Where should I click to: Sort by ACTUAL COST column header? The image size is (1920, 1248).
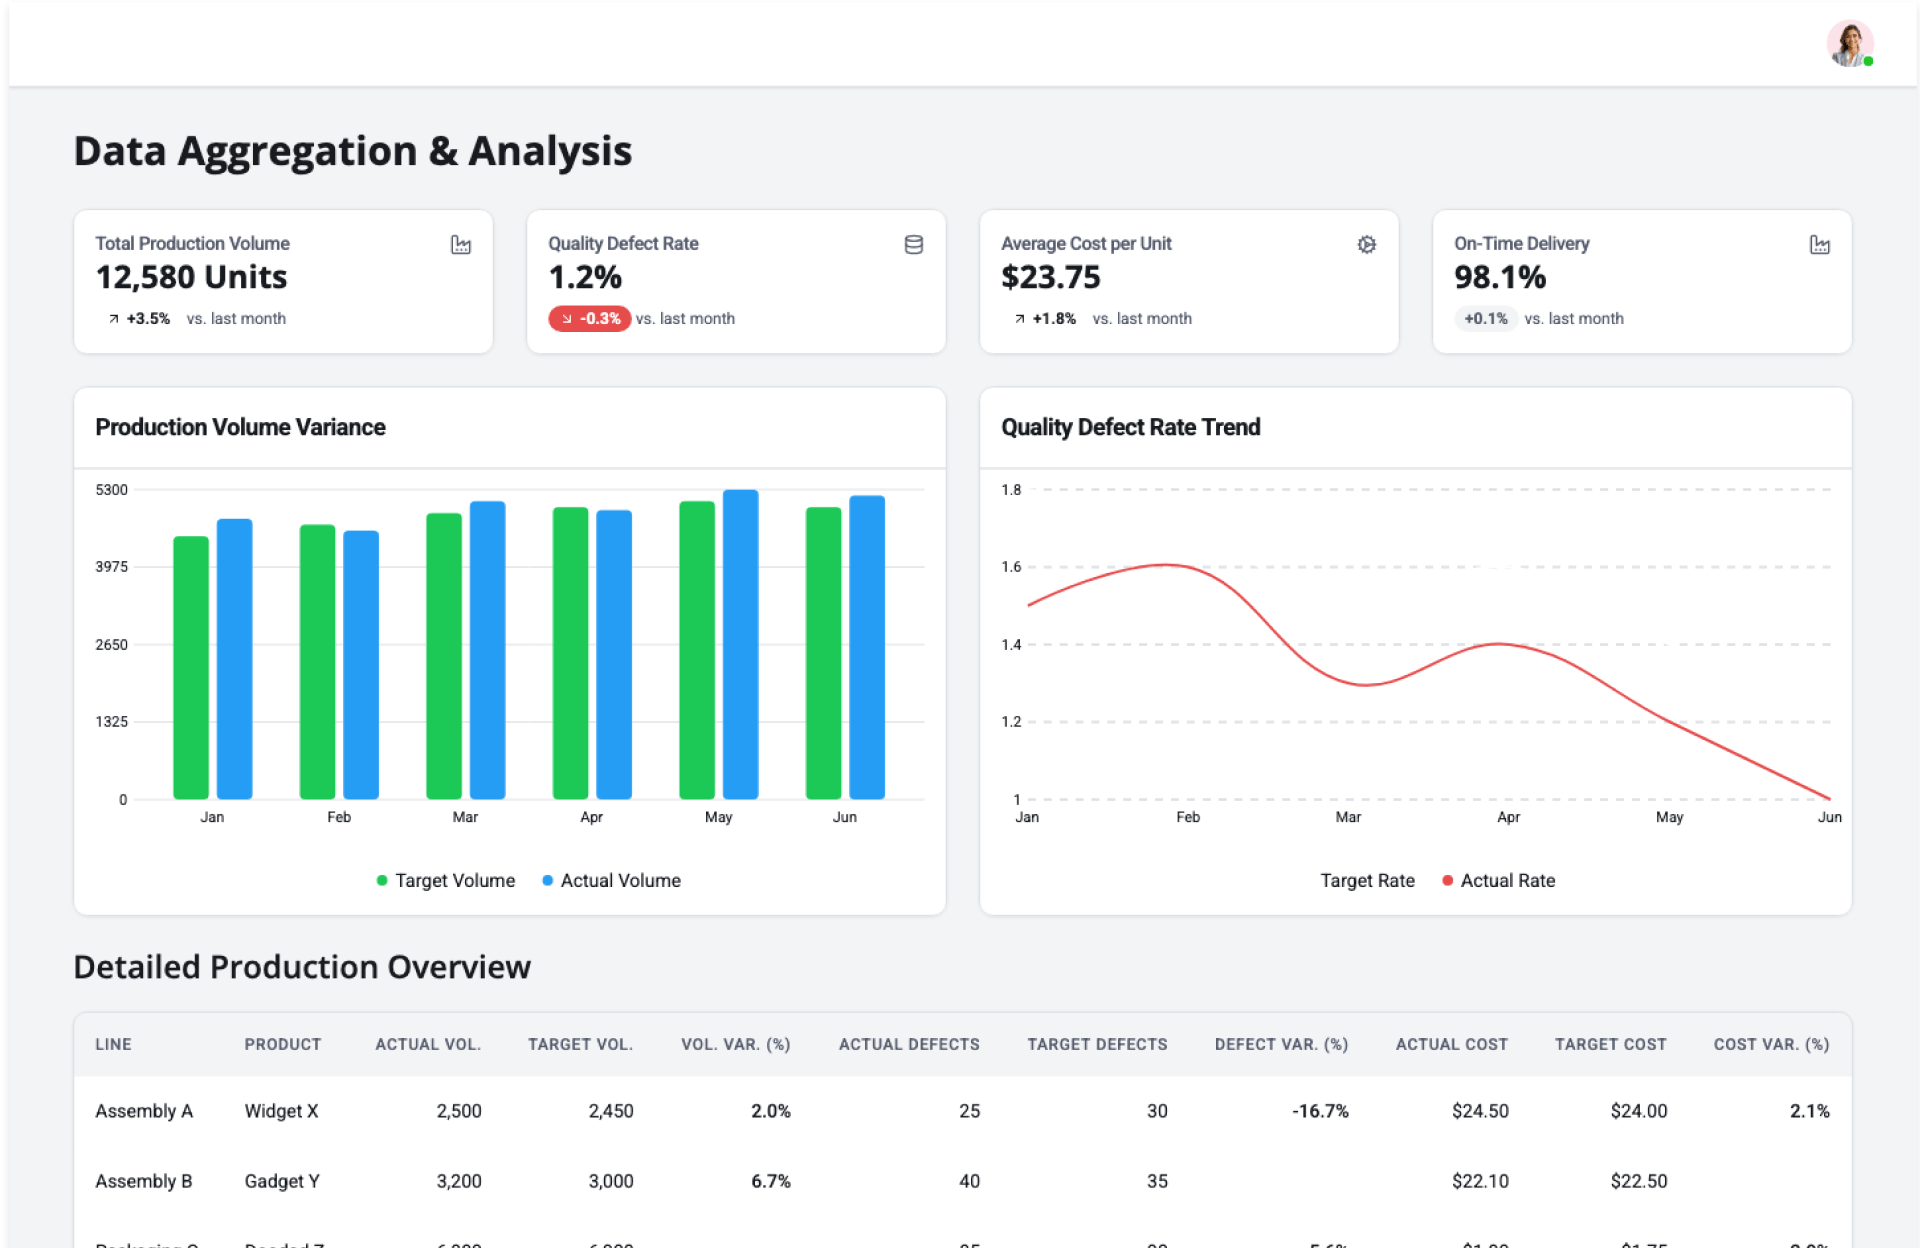tap(1451, 1044)
